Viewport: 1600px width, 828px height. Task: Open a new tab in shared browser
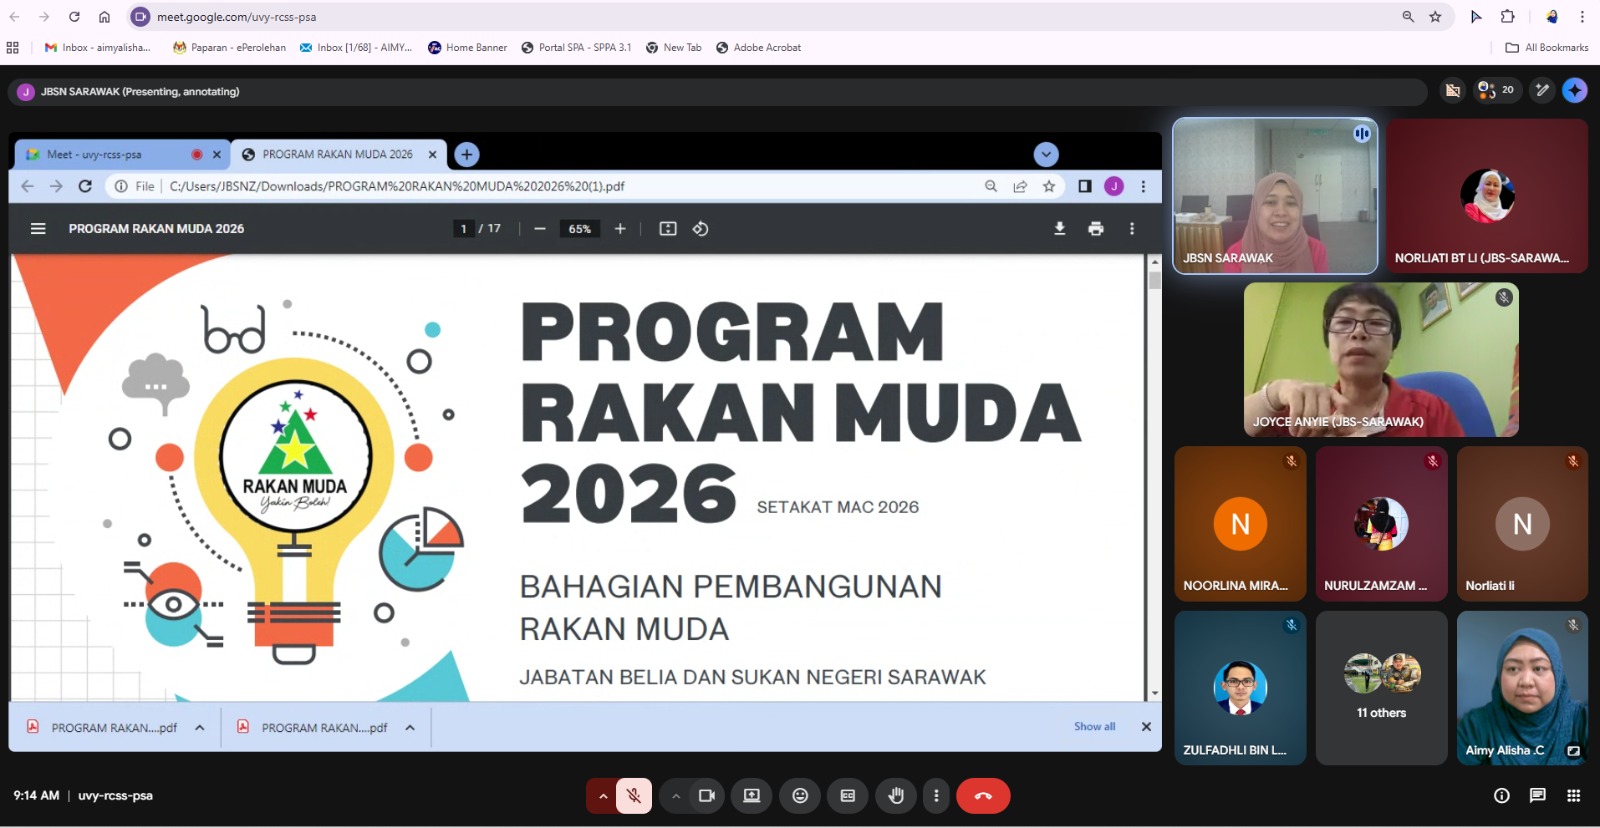click(466, 155)
